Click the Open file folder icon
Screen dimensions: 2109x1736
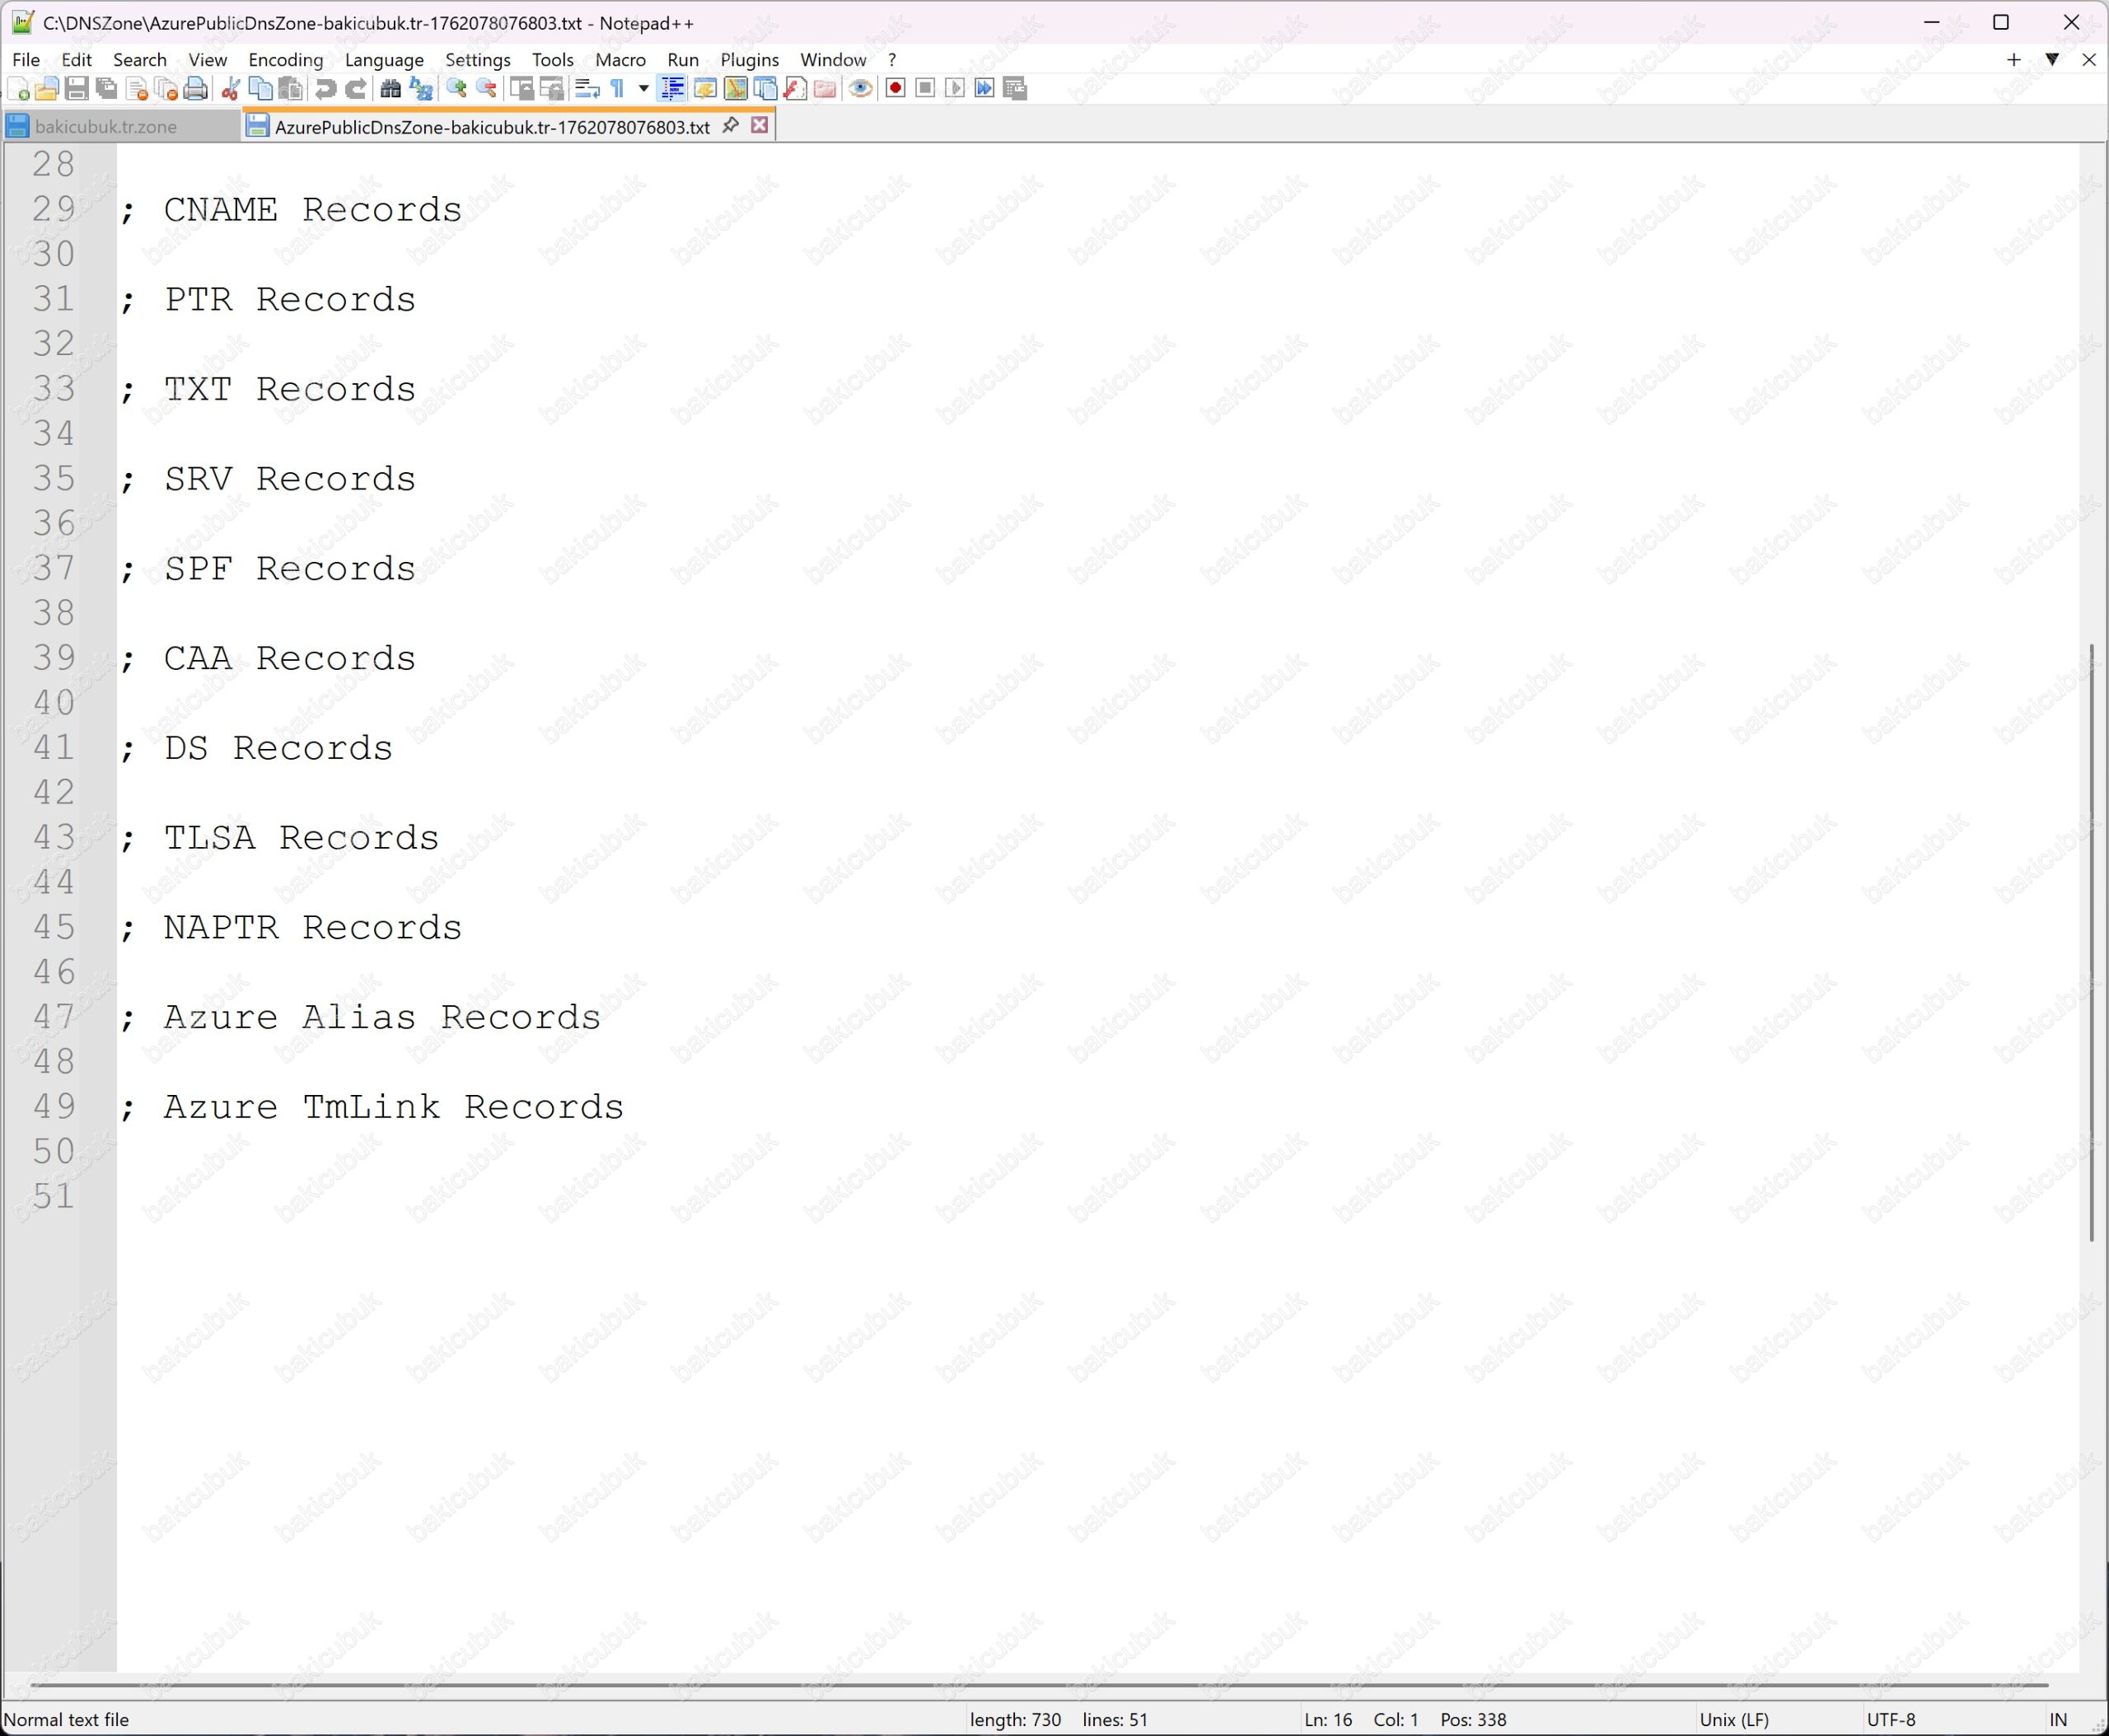click(x=46, y=89)
